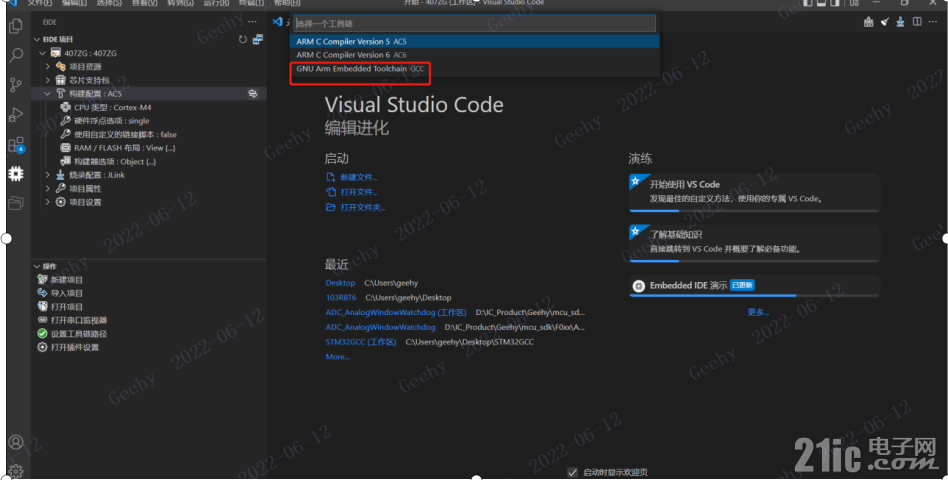
Task: Open 了解基础知识 walkthrough card
Action: click(x=754, y=243)
